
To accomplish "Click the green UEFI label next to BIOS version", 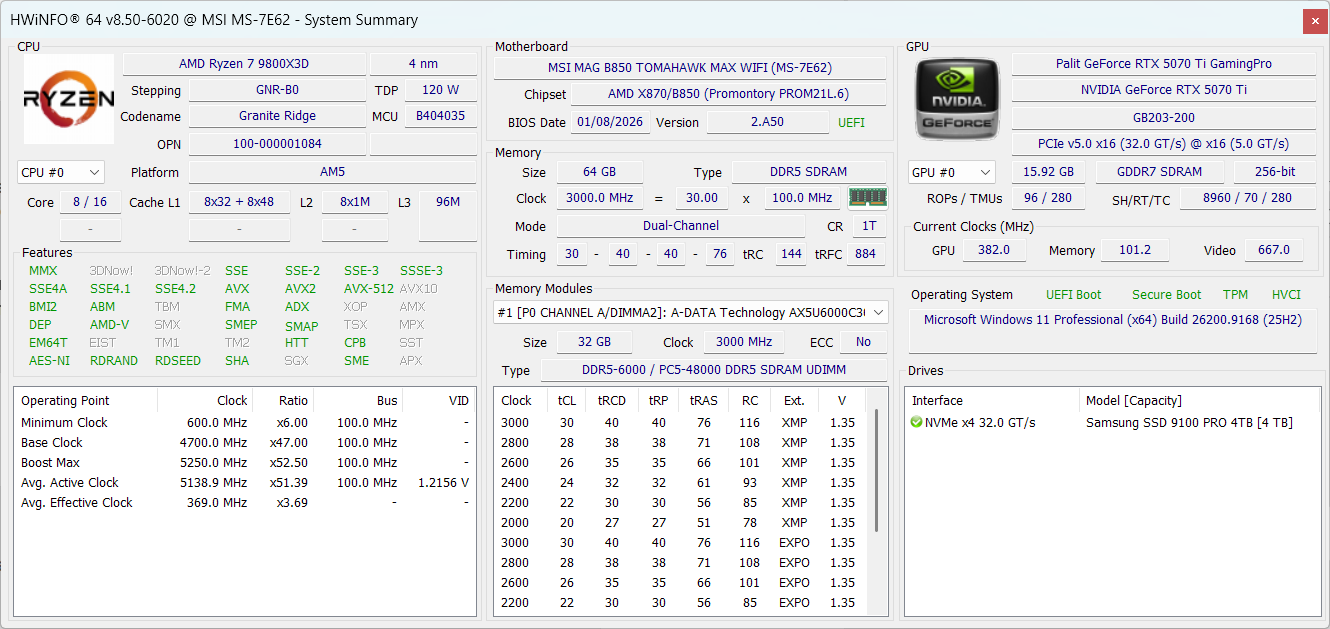I will click(x=851, y=123).
